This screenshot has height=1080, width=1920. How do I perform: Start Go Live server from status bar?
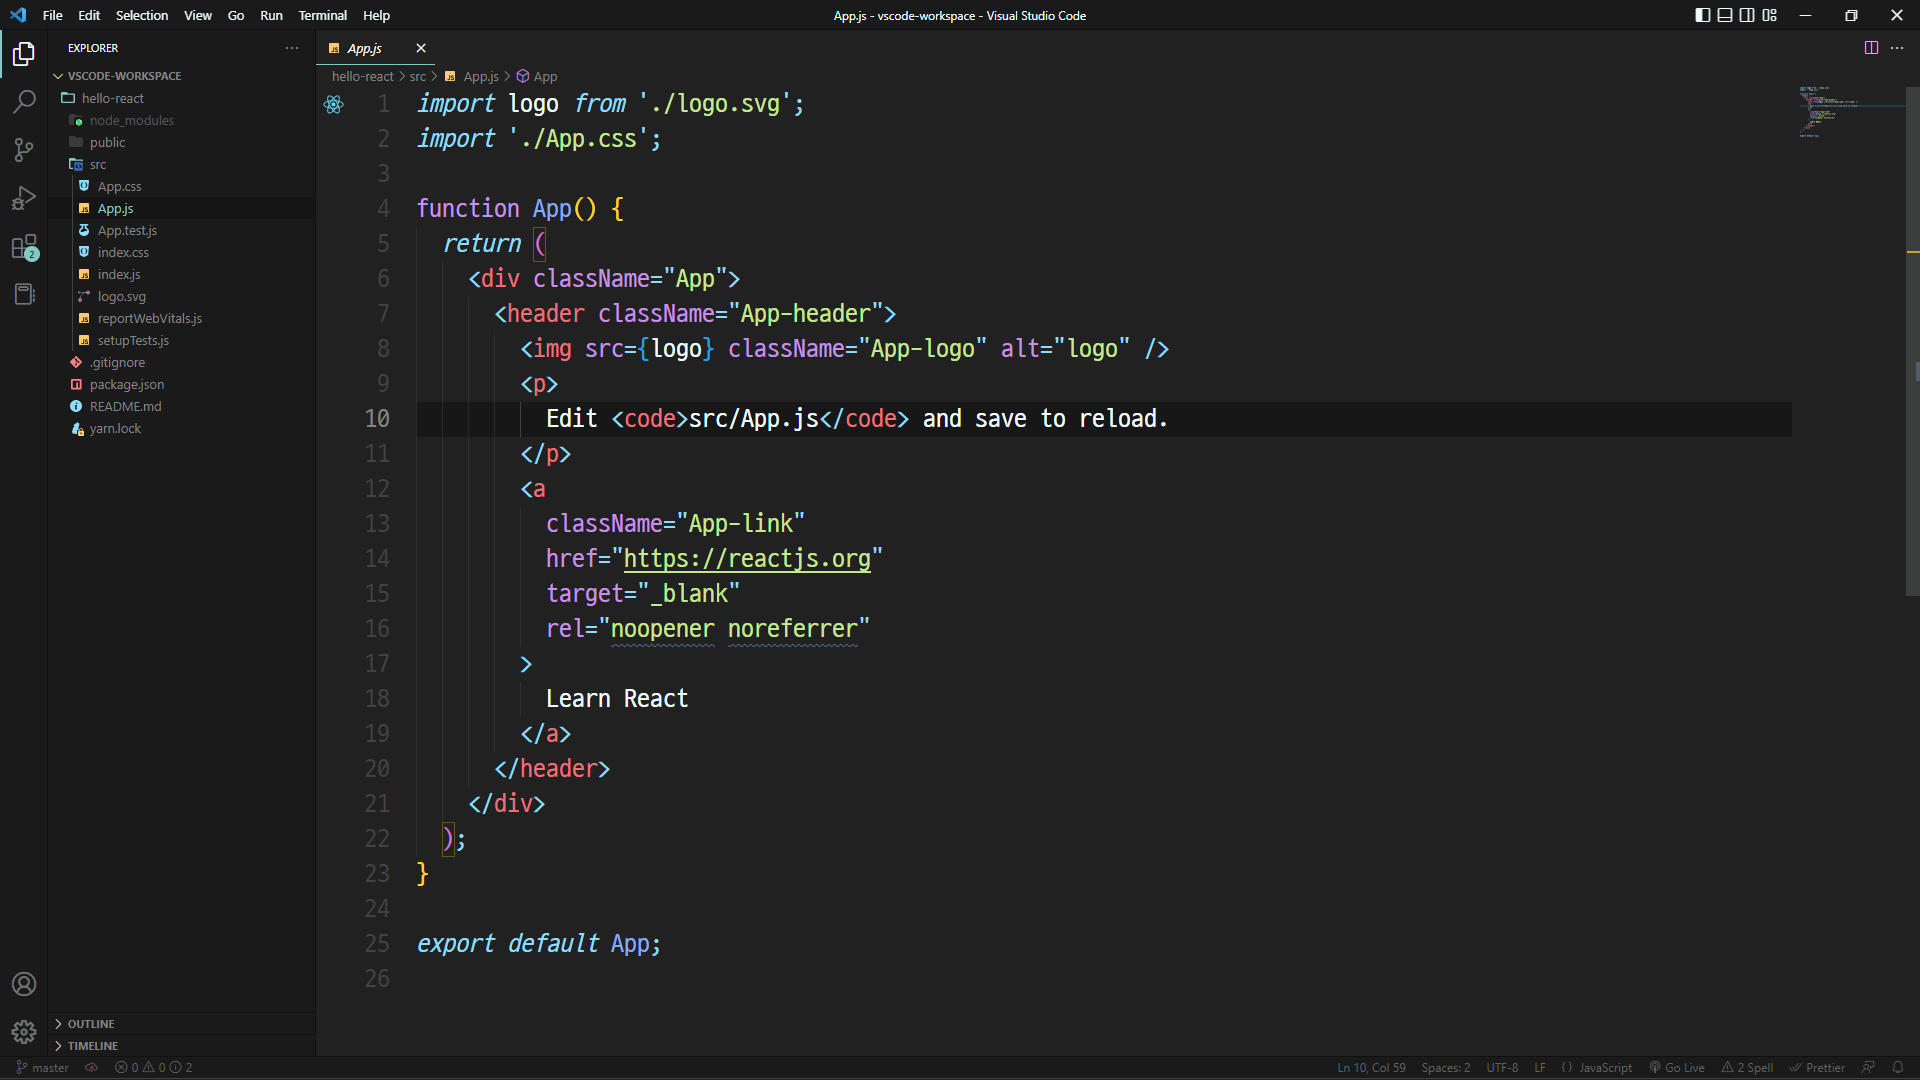click(x=1676, y=1067)
